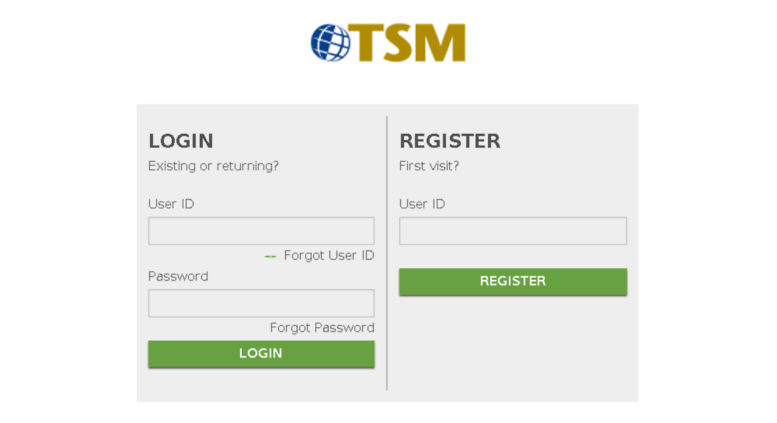Click the 'Existing or returning?' subtitle text

(x=214, y=166)
